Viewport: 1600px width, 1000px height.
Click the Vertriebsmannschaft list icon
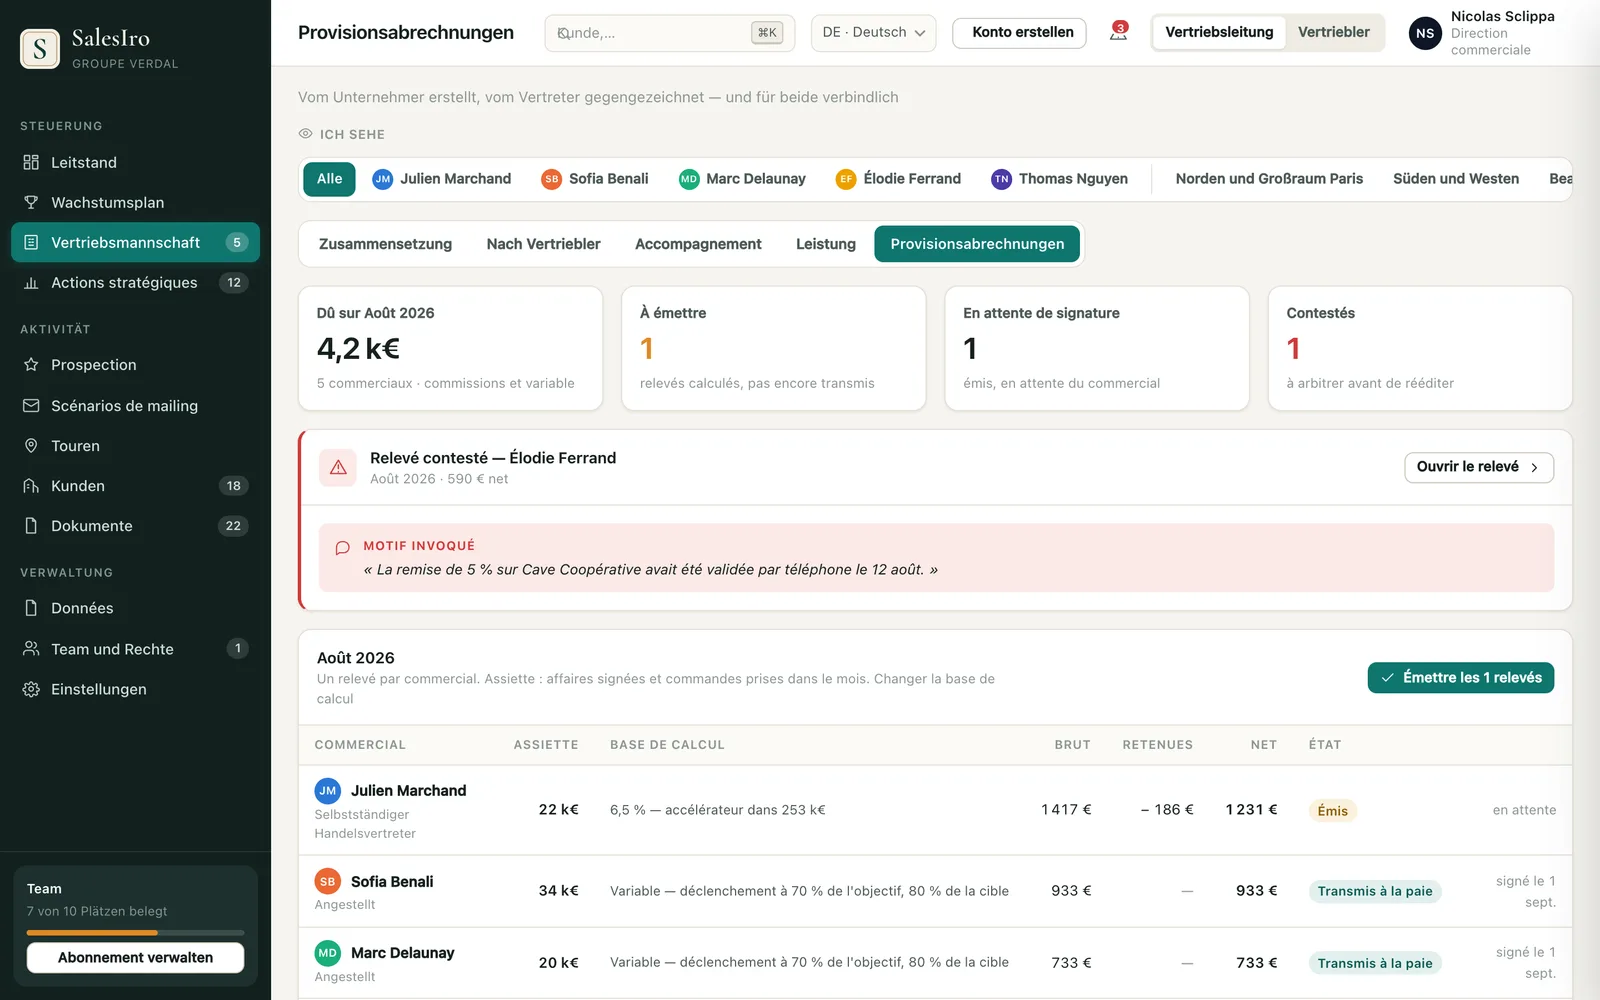pos(31,242)
